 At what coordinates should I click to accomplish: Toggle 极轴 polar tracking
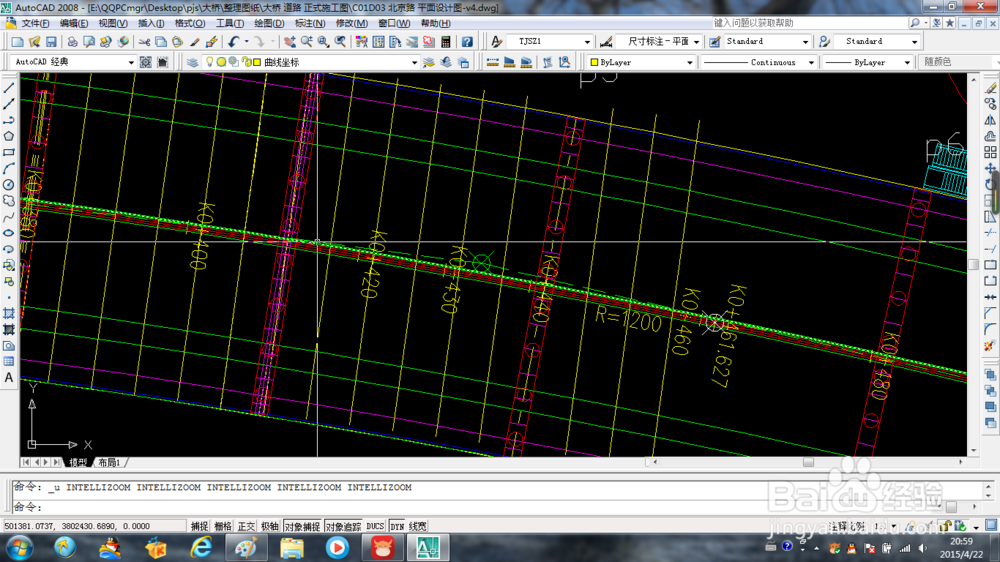270,526
